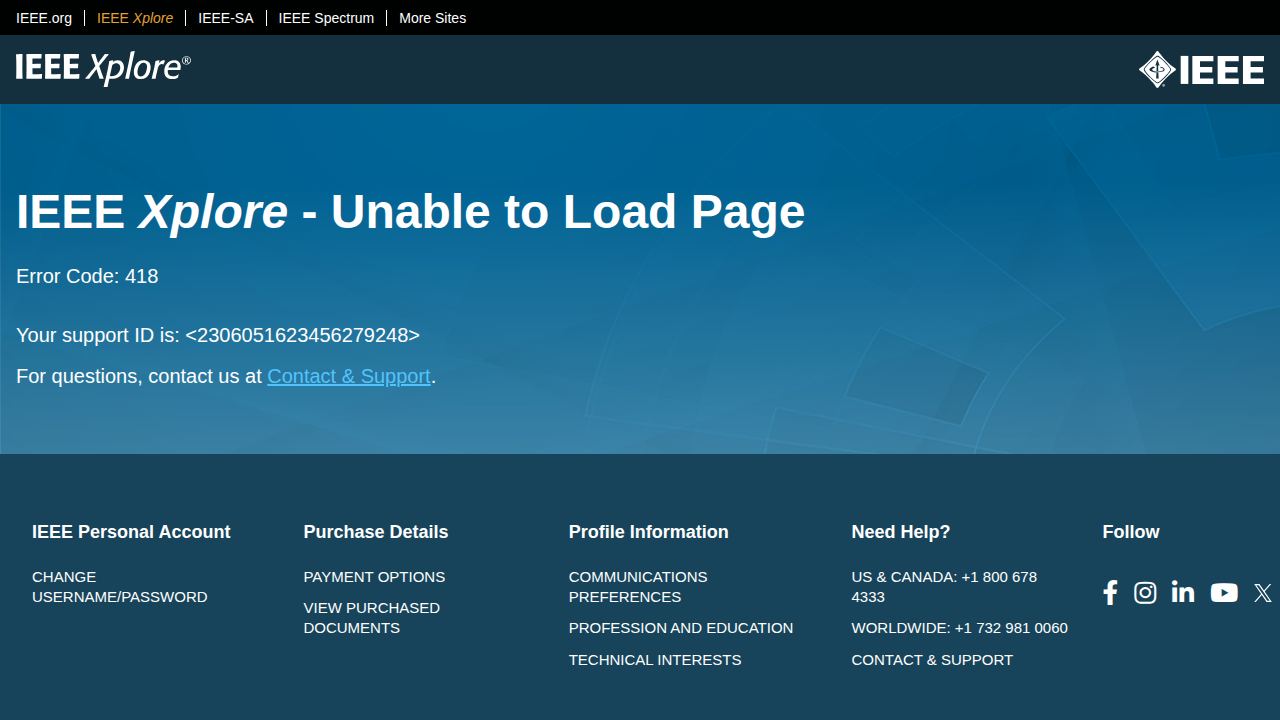This screenshot has height=720, width=1280.
Task: Open Technical Interests link
Action: [655, 660]
